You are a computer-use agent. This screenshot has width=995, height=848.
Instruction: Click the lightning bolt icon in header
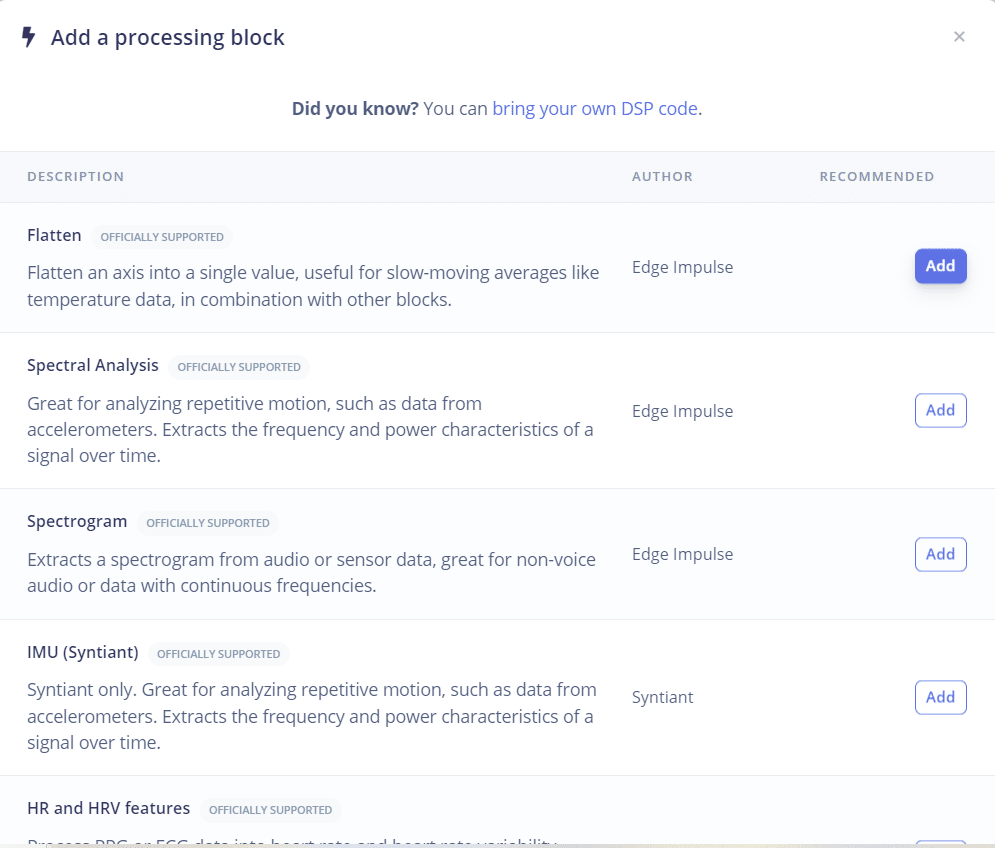[x=29, y=37]
